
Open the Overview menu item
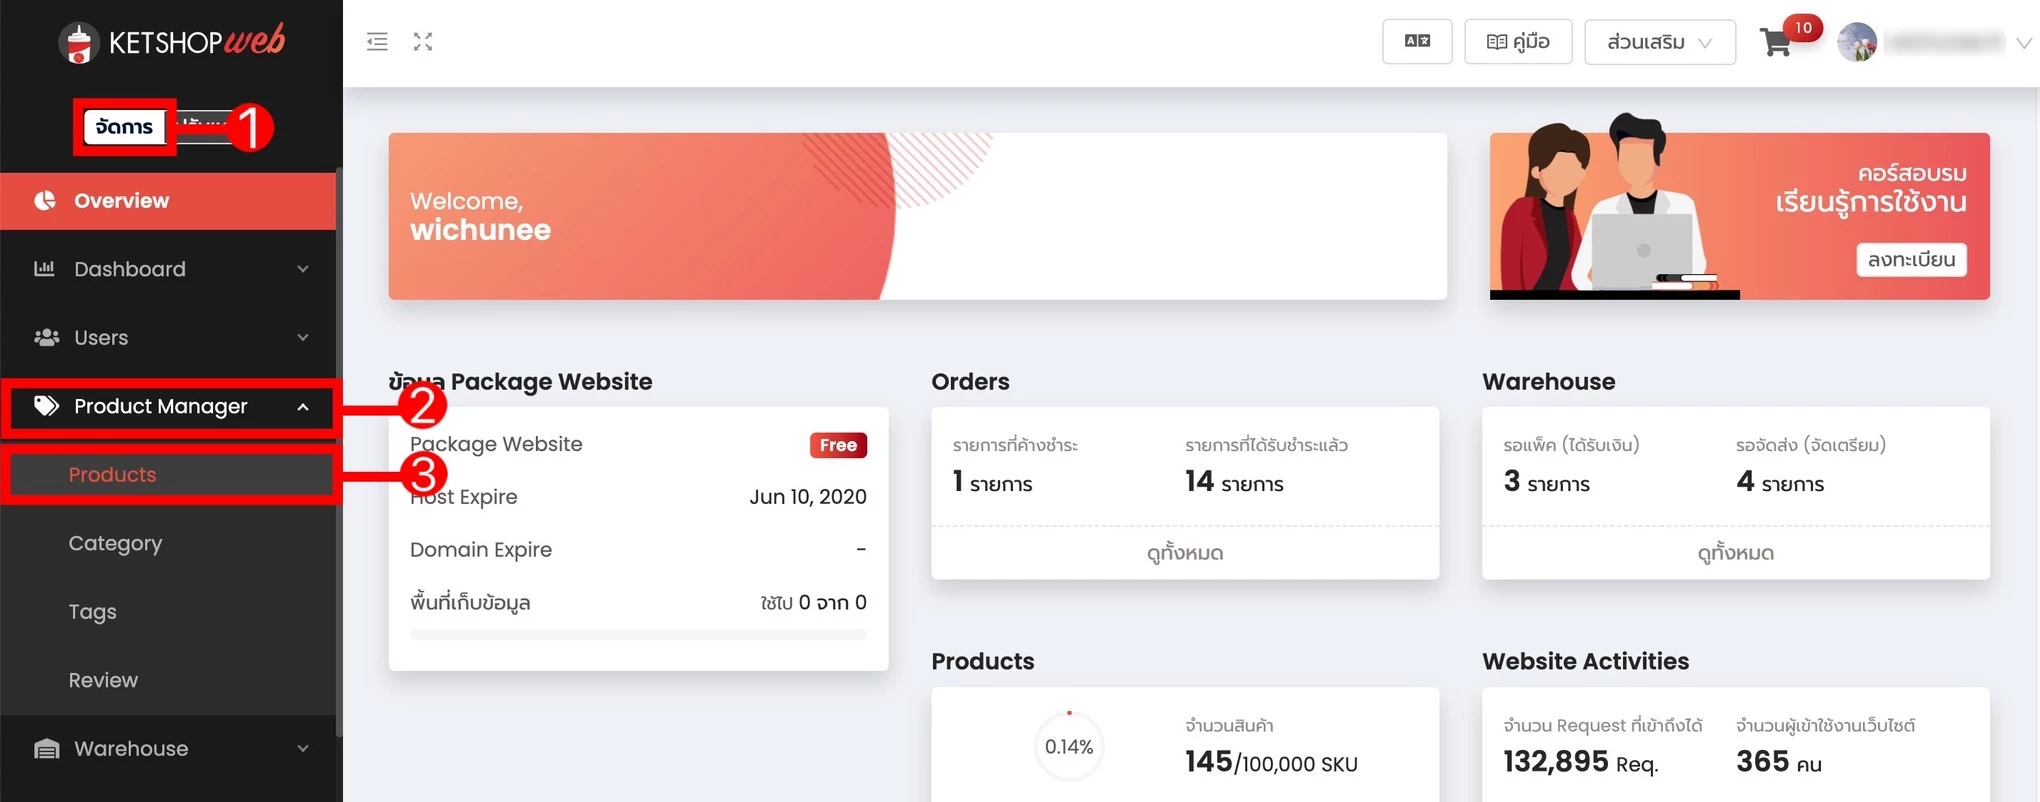pos(168,201)
